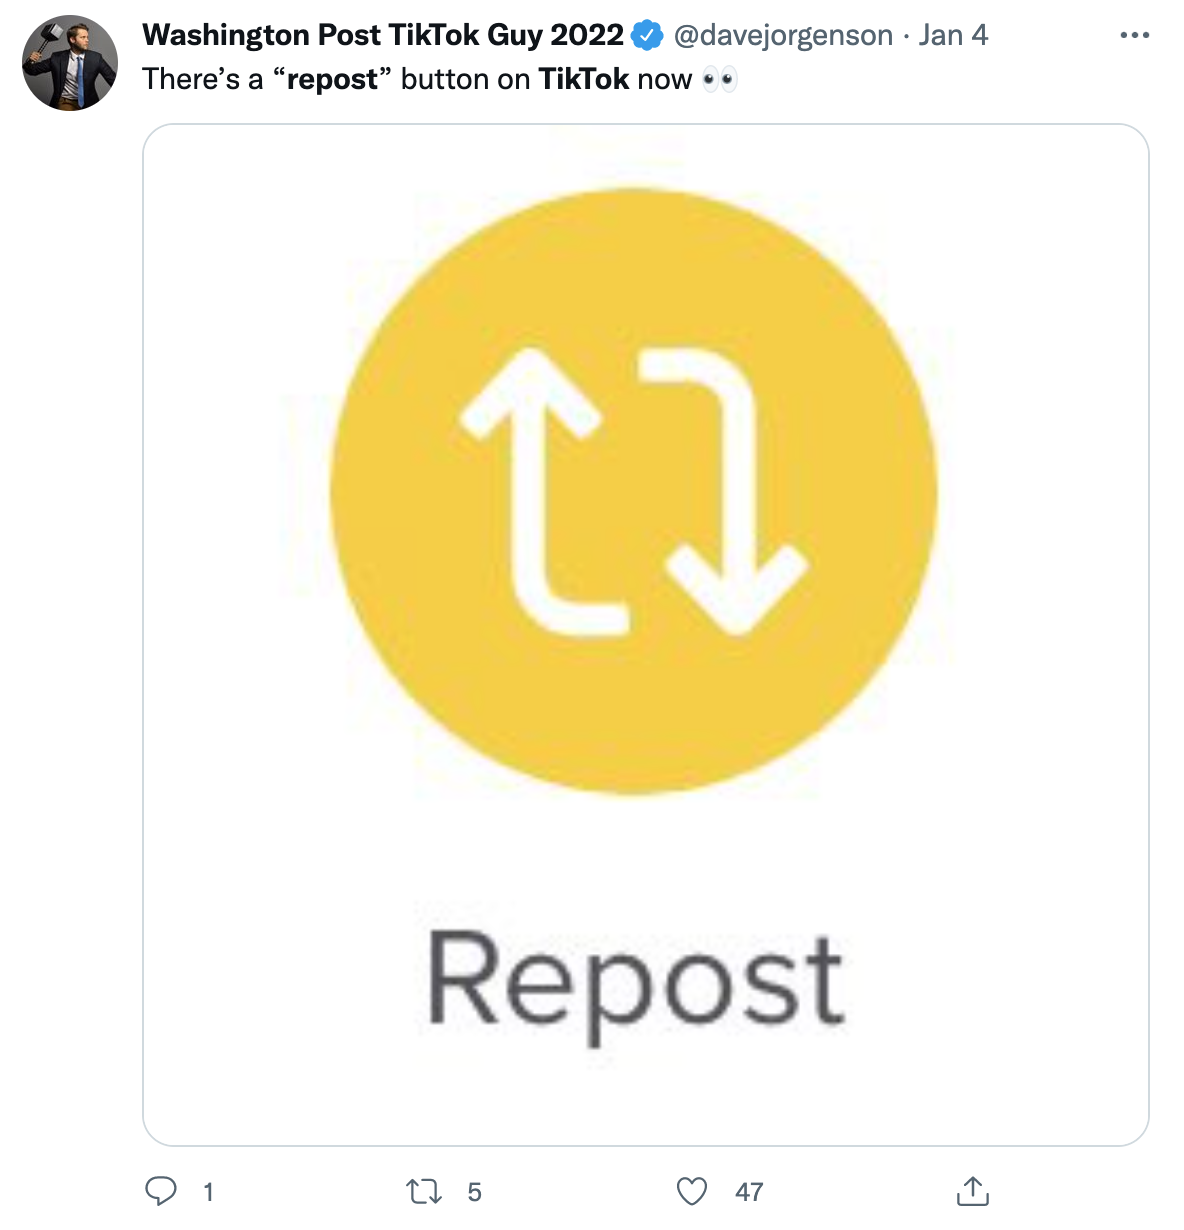Click the blue verified badge
The image size is (1184, 1230).
pos(648,36)
